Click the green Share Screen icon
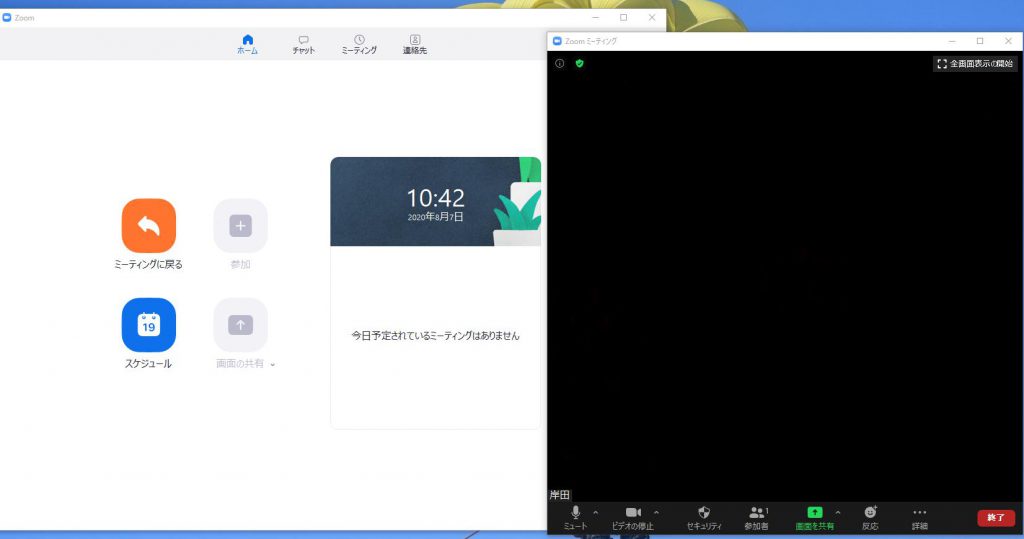Image resolution: width=1024 pixels, height=539 pixels. [x=814, y=513]
